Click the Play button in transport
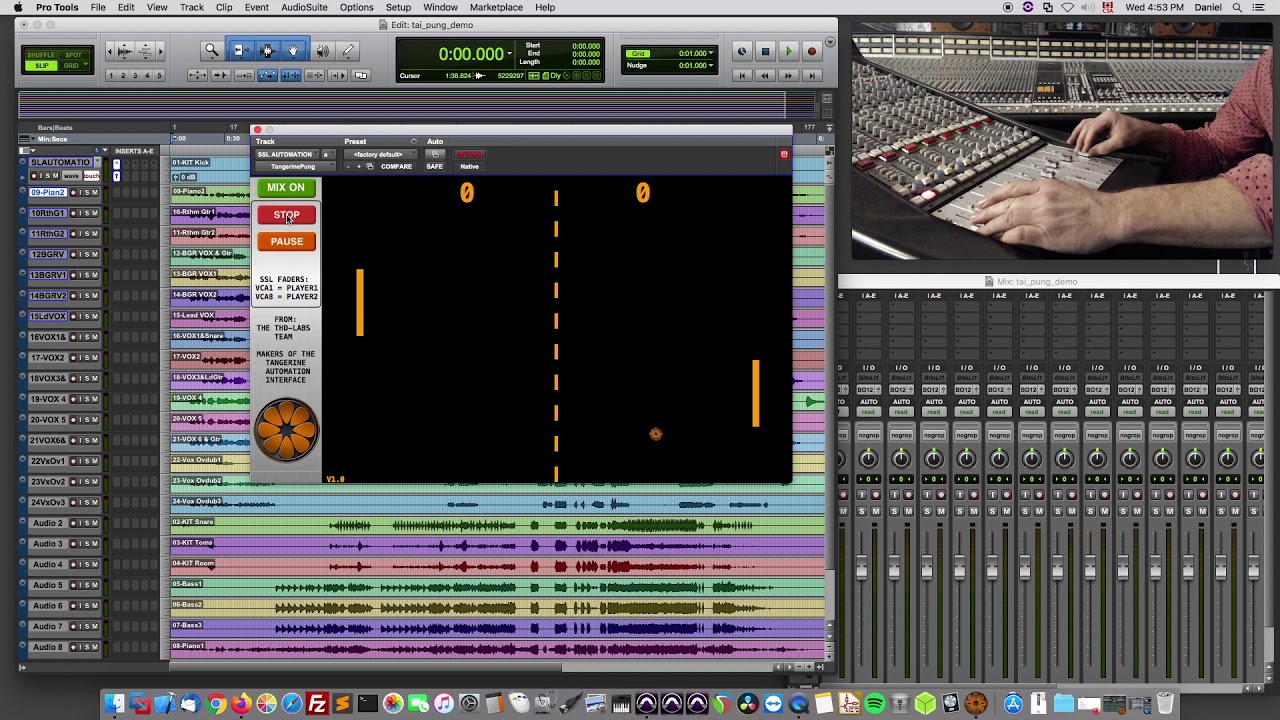This screenshot has width=1280, height=720. tap(788, 52)
